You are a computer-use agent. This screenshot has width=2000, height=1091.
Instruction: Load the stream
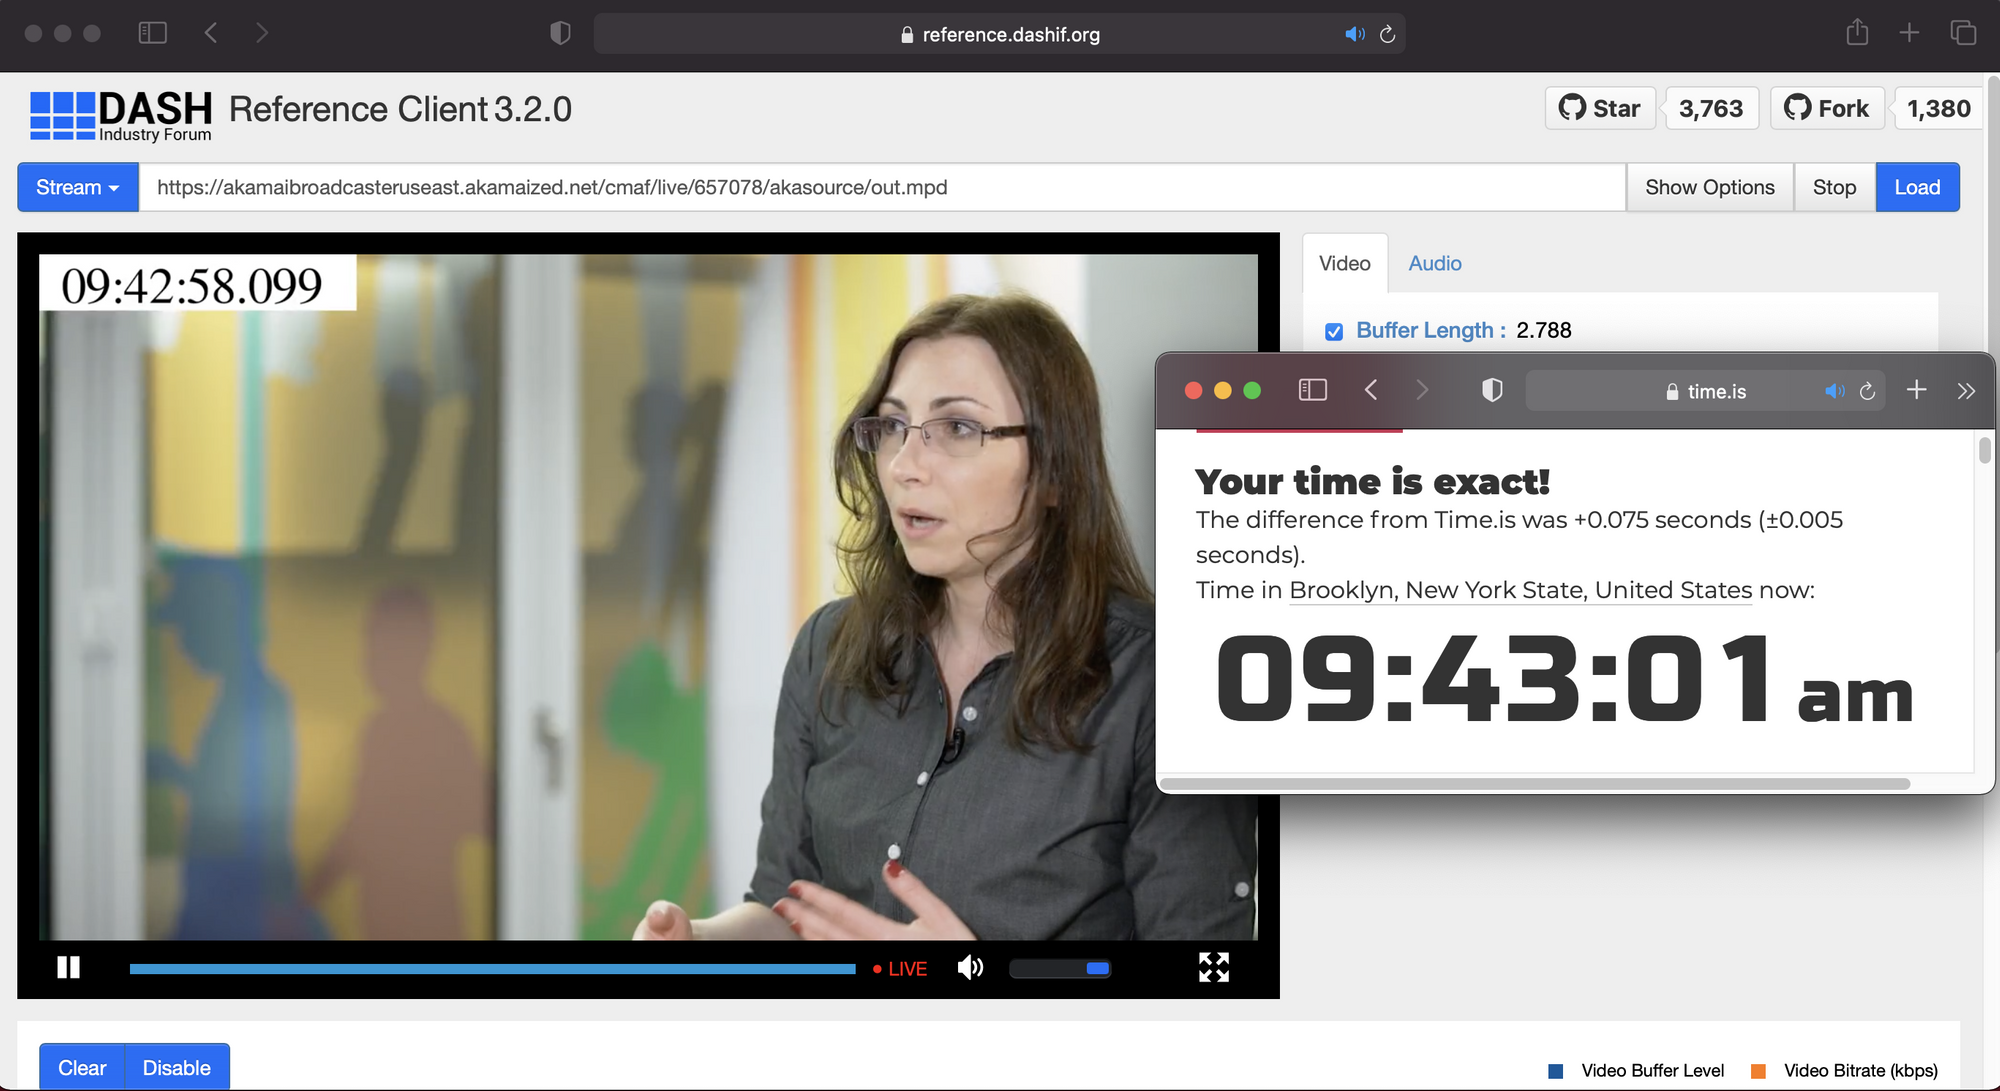[1917, 187]
